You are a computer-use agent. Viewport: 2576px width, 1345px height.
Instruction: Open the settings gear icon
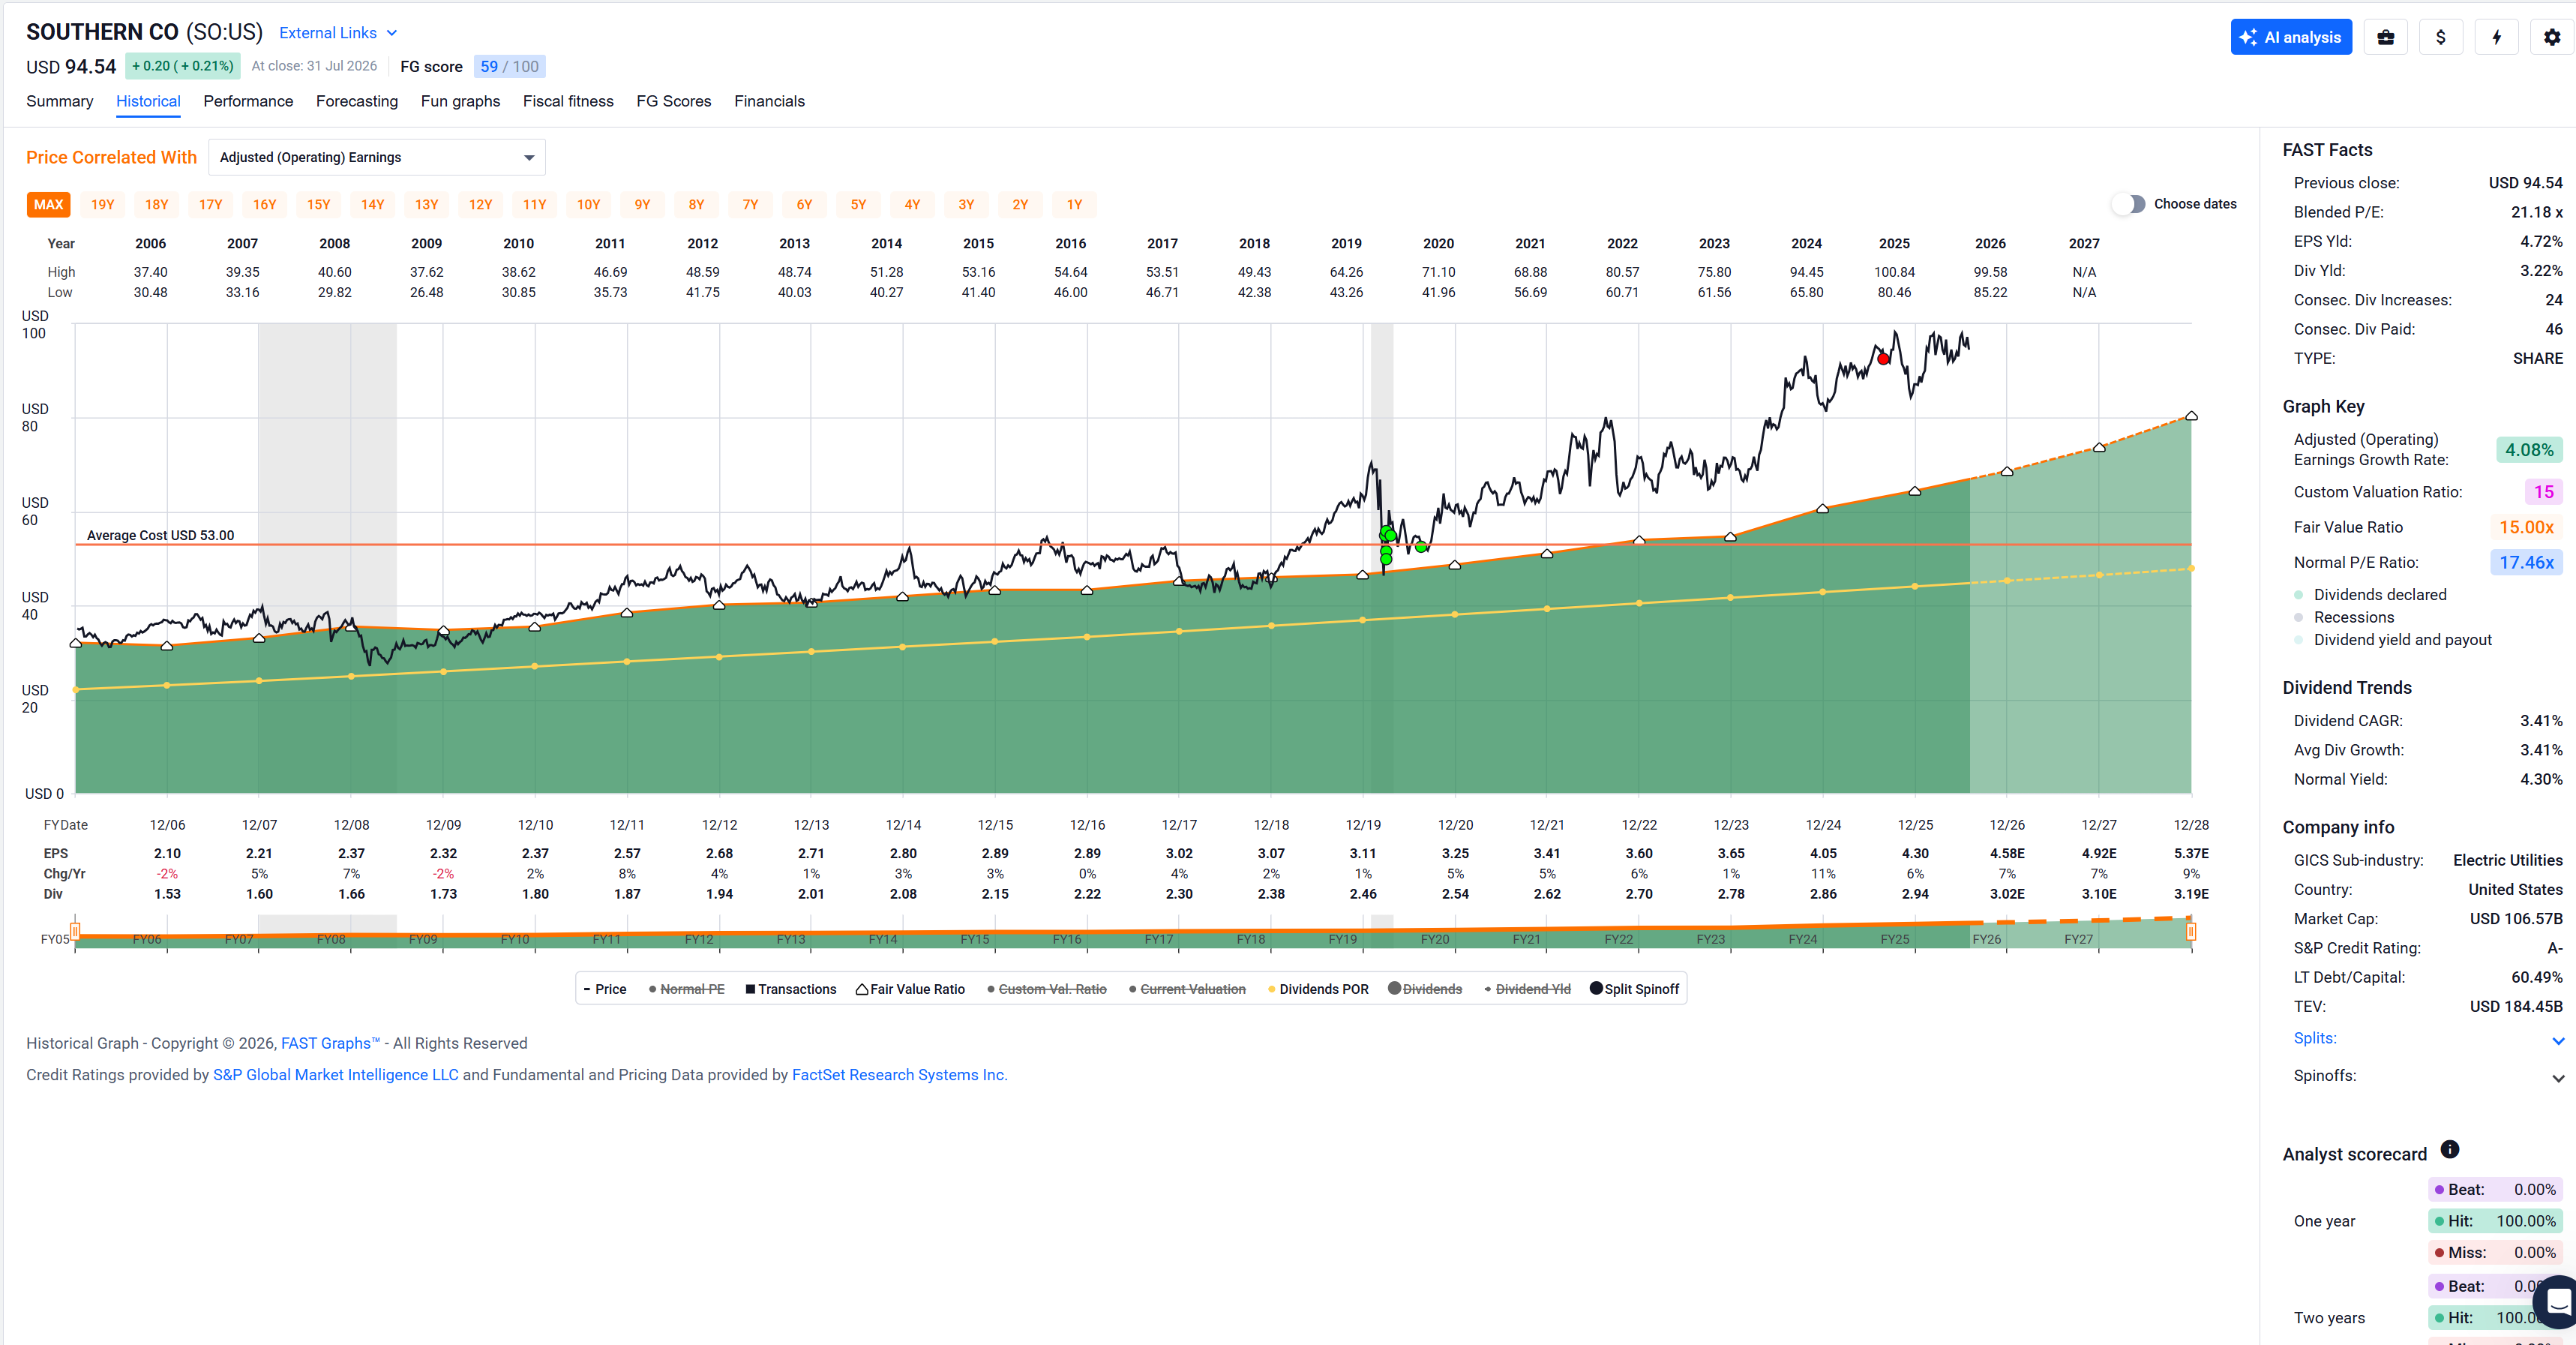click(2552, 37)
